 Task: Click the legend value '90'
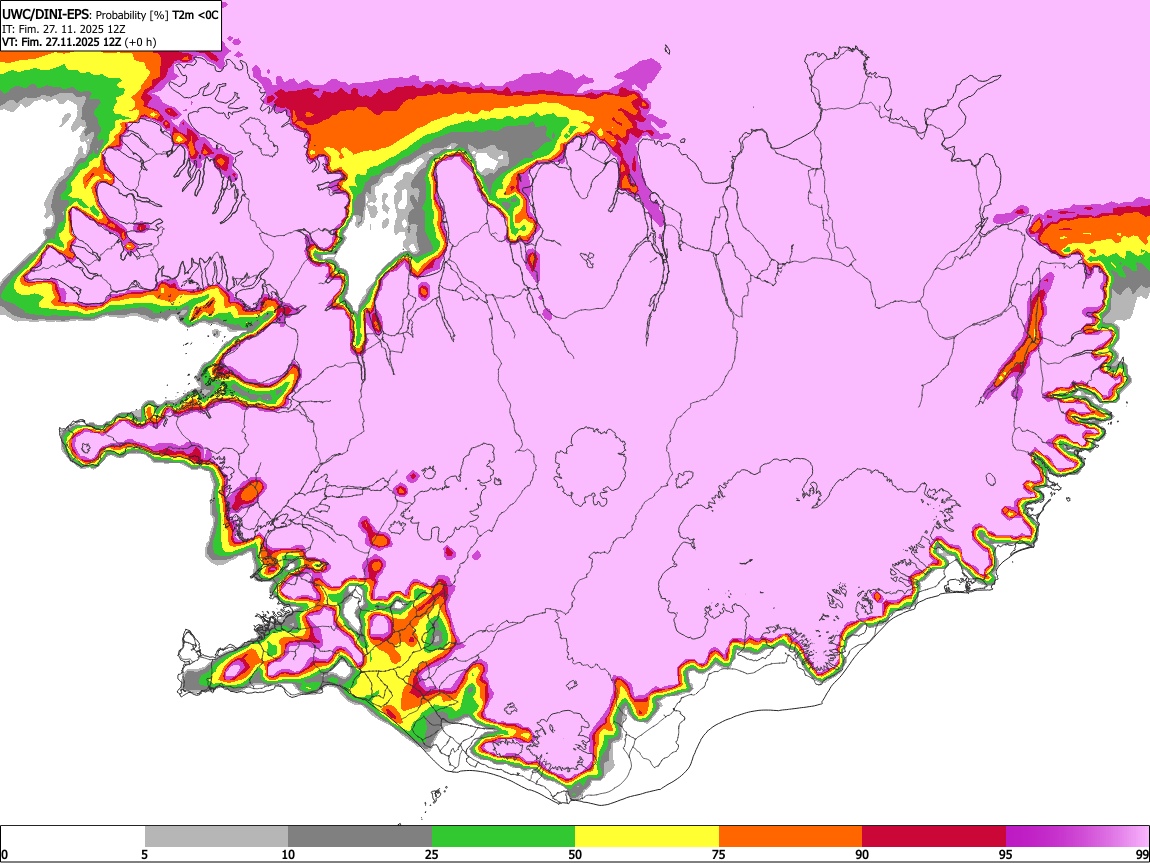pos(862,854)
